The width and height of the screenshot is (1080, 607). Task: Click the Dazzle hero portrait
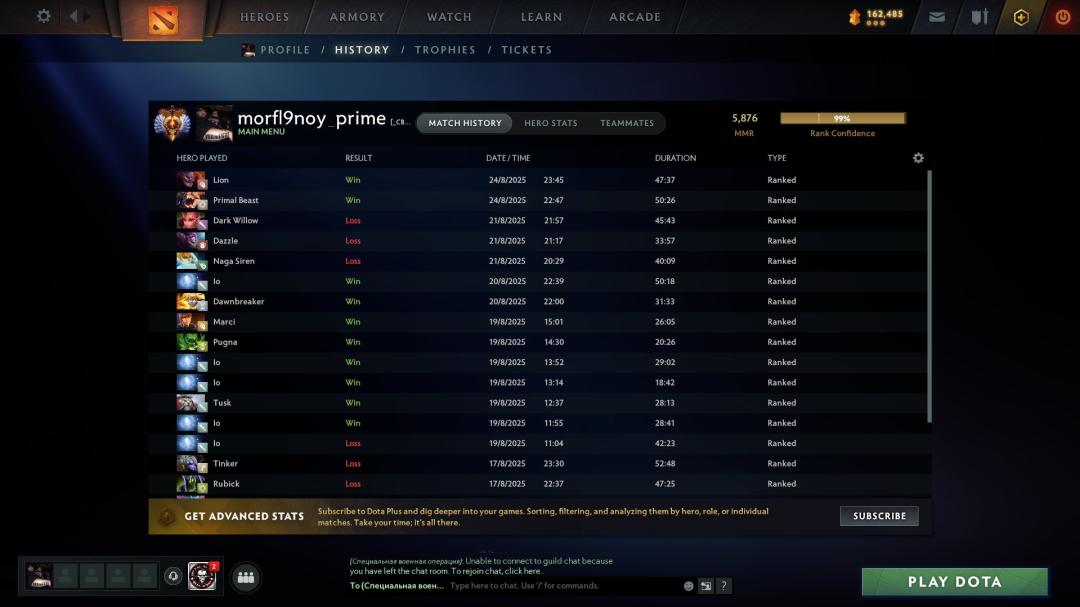click(191, 240)
